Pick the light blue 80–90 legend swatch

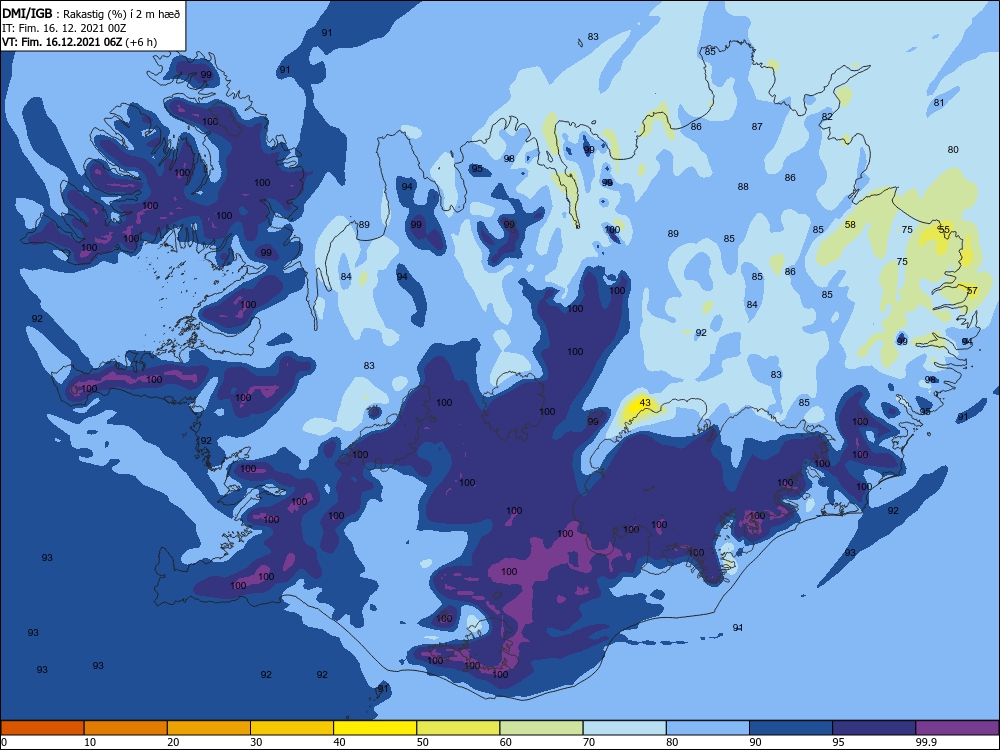pos(708,728)
